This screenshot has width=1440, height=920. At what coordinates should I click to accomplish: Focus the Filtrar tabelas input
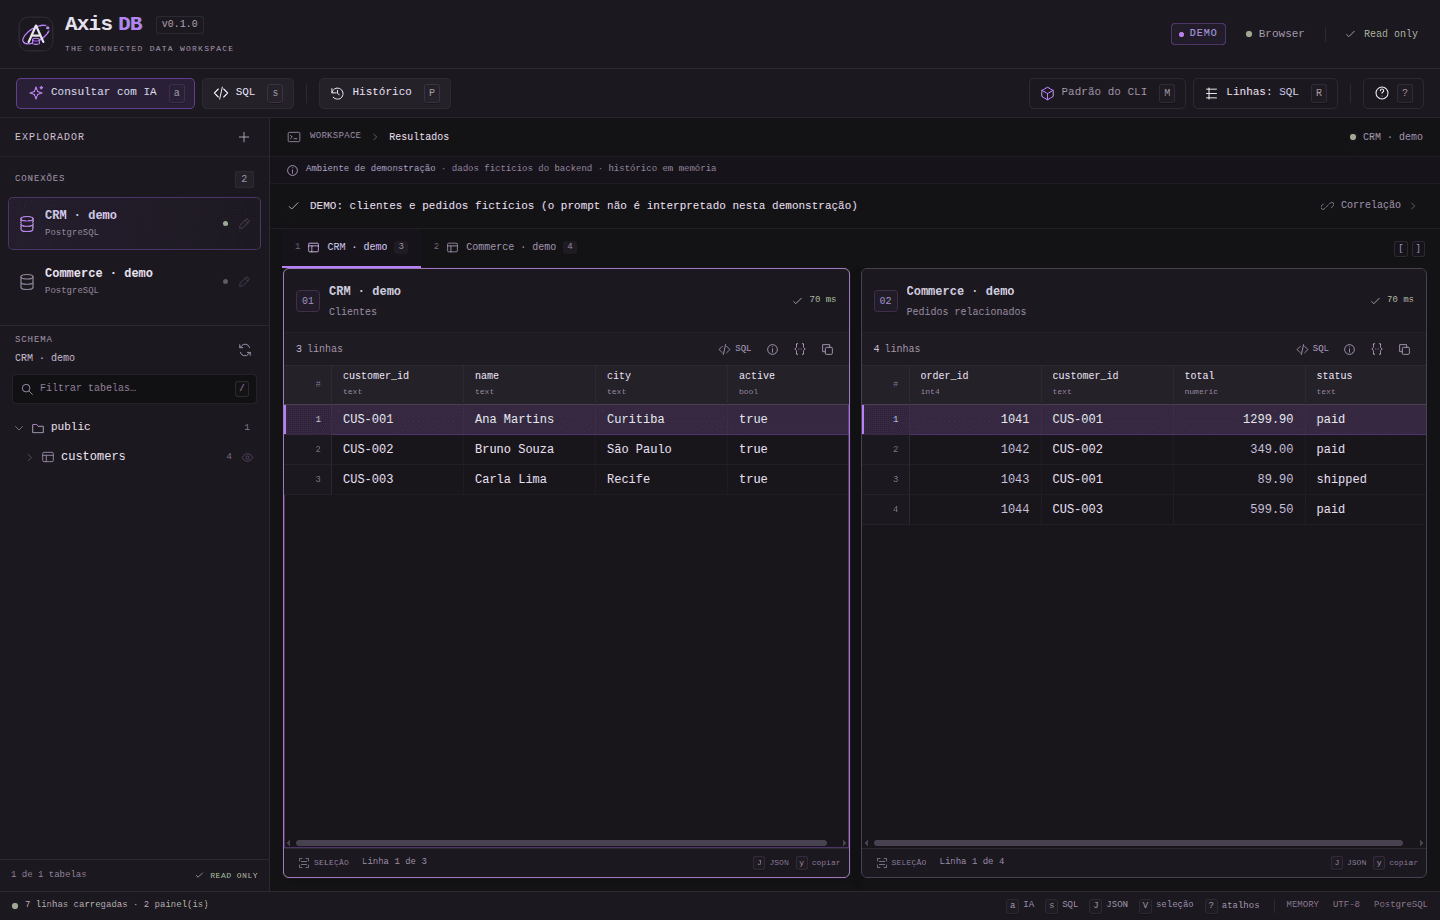[x=135, y=388]
